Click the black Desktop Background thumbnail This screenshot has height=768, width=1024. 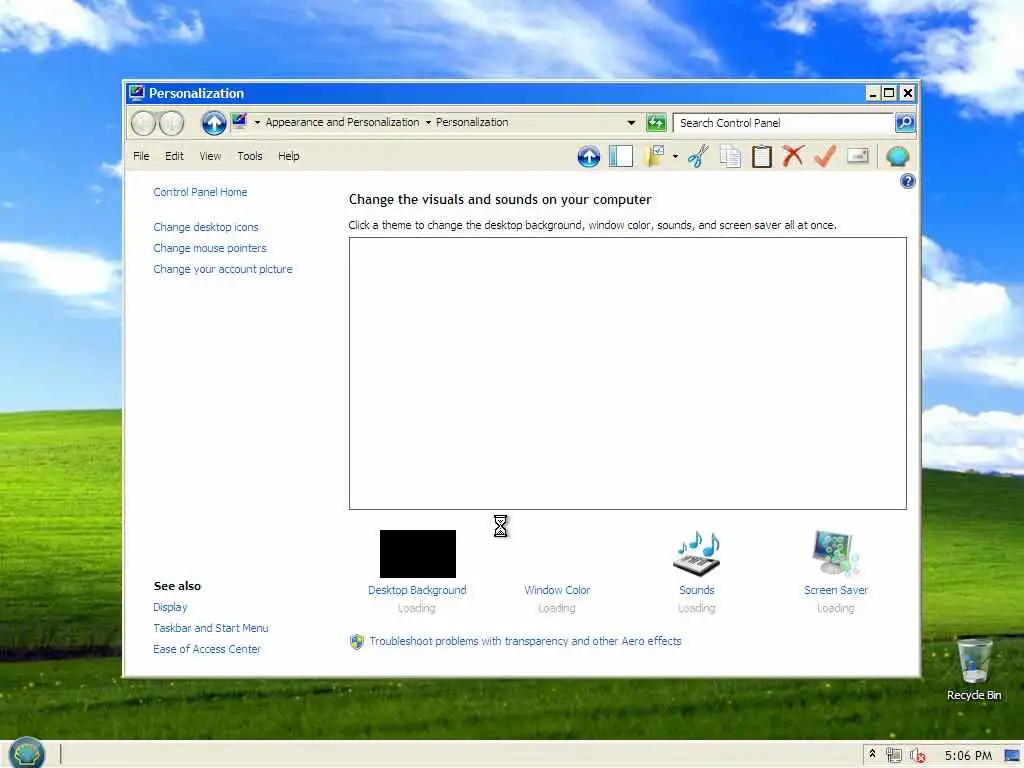pyautogui.click(x=418, y=554)
